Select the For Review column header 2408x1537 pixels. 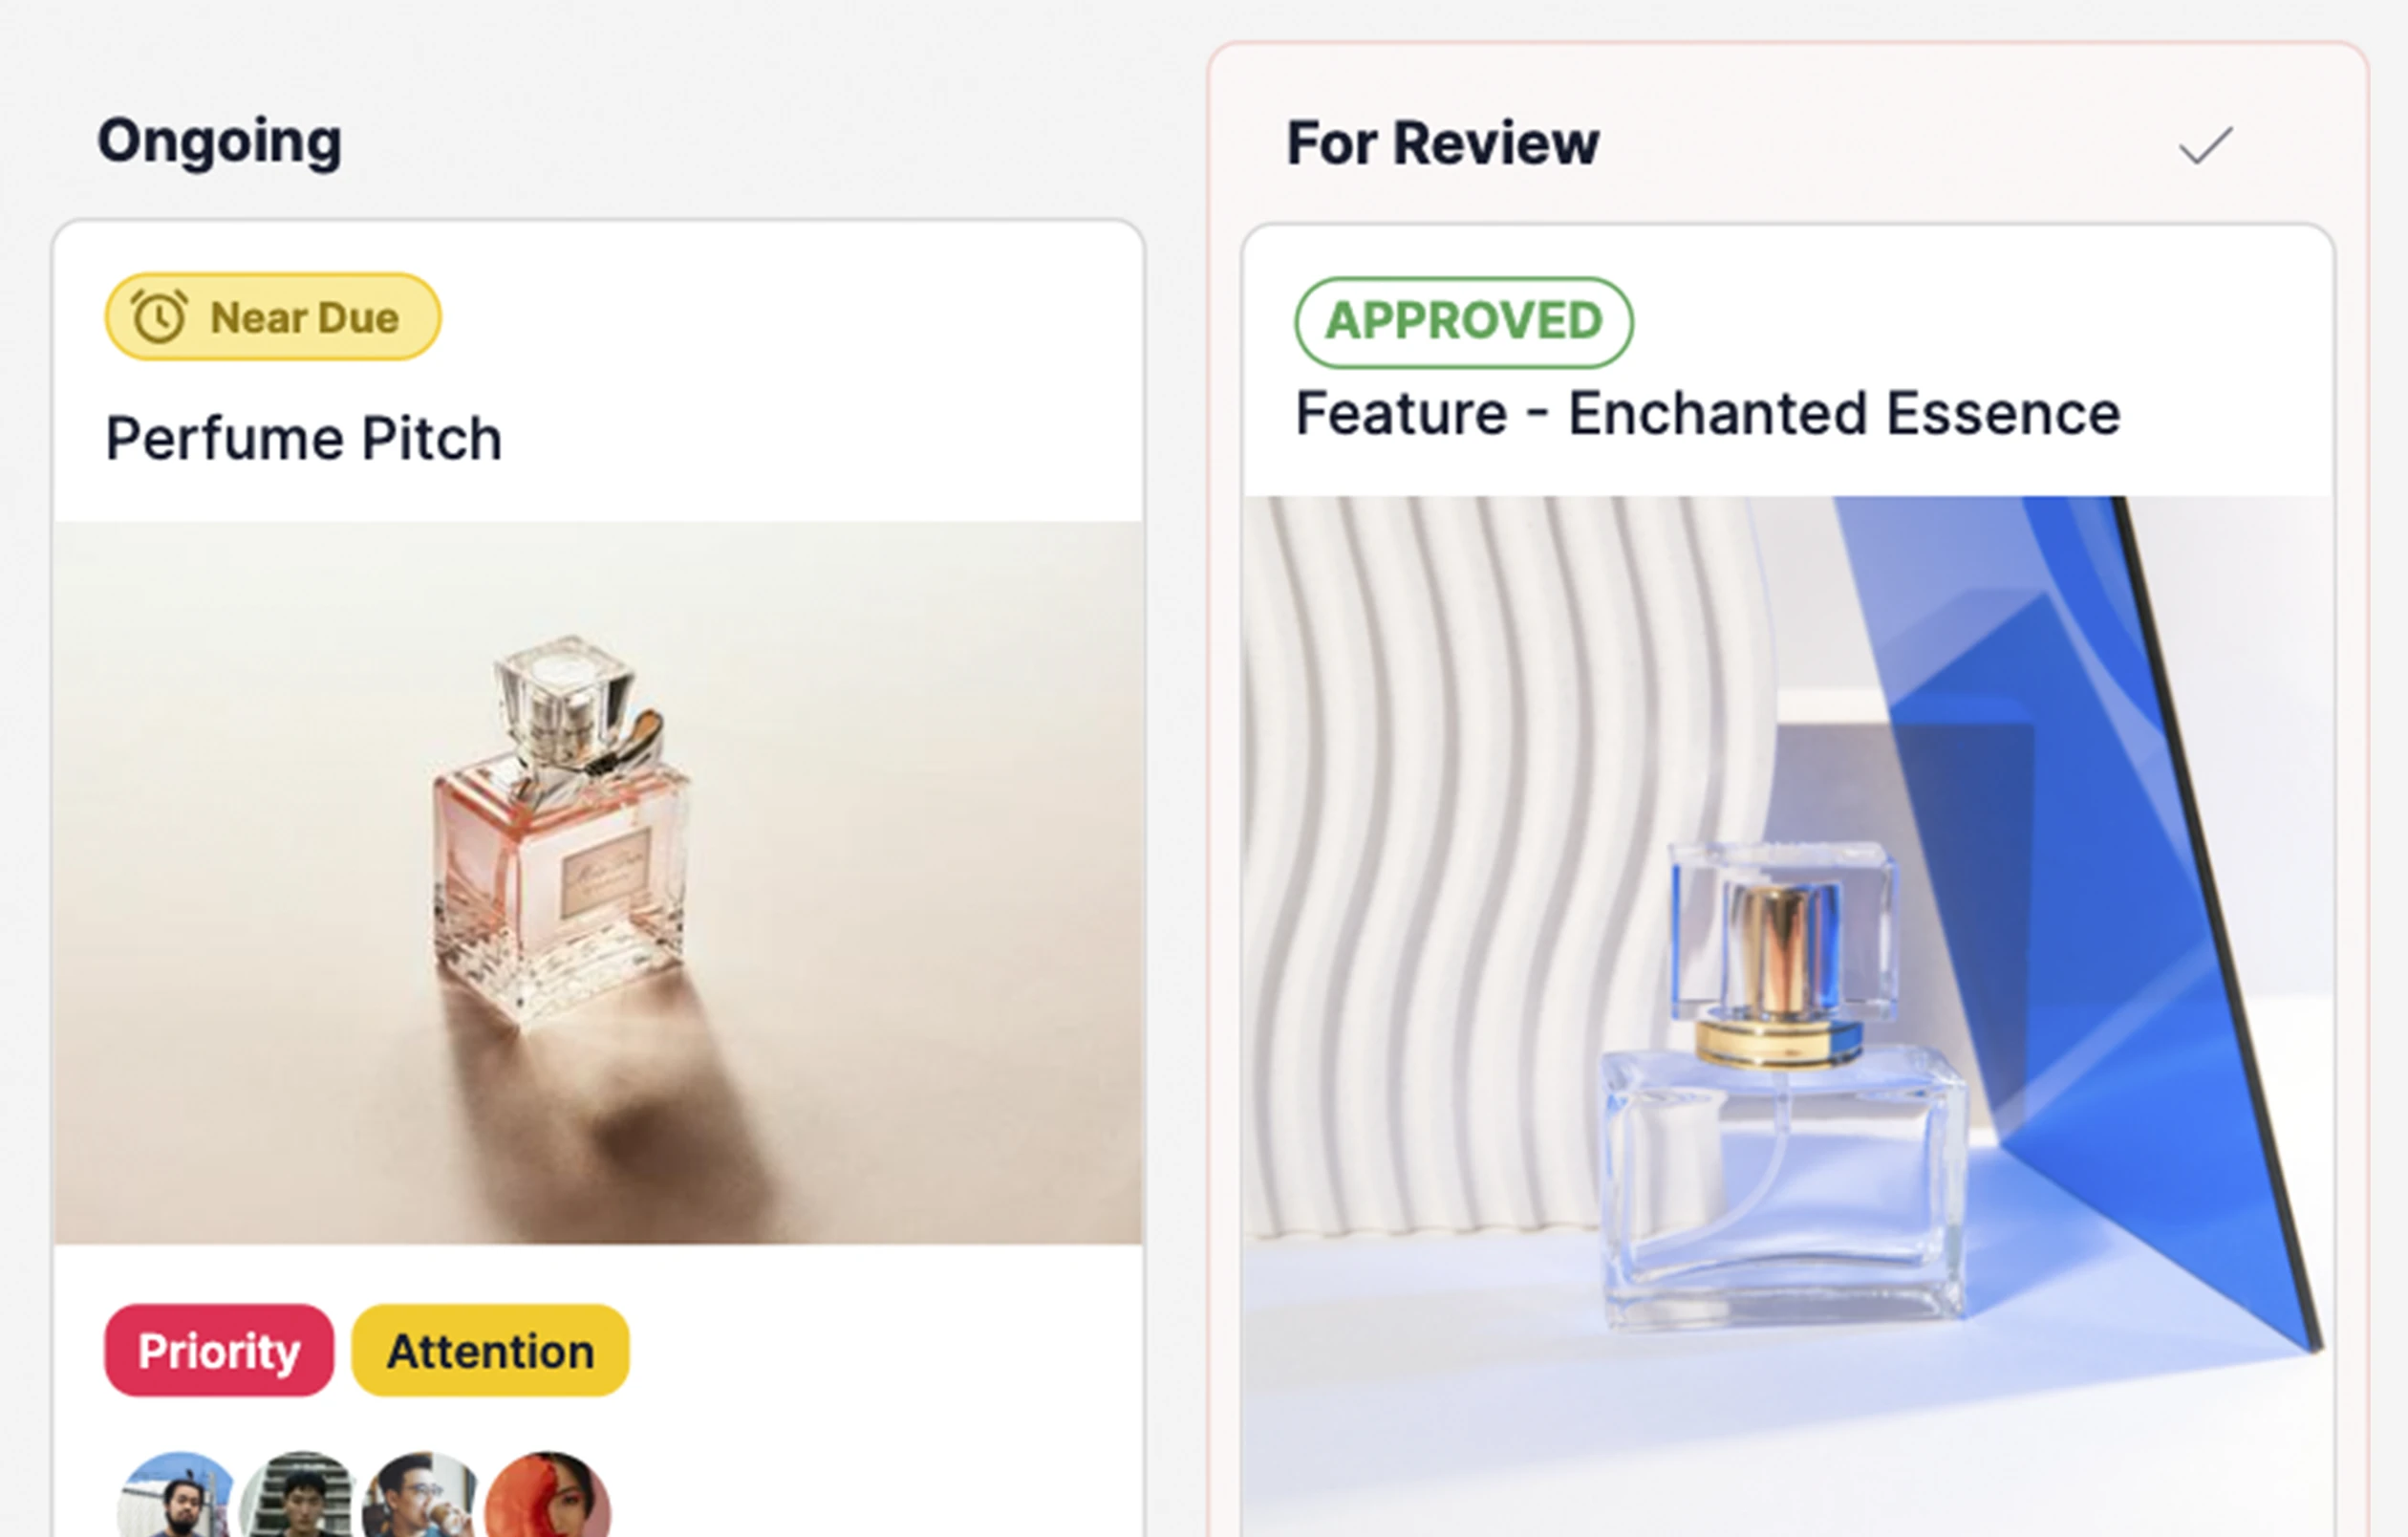click(1443, 143)
